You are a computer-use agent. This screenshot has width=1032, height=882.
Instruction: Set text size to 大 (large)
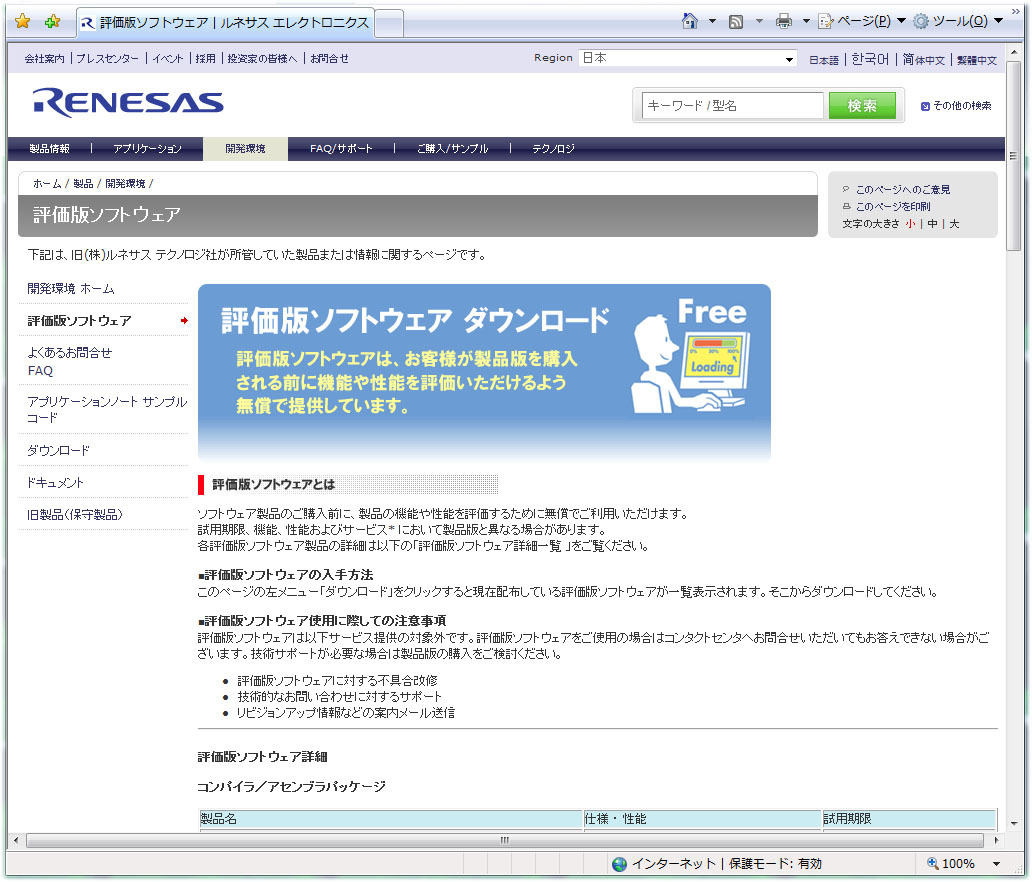[x=954, y=224]
